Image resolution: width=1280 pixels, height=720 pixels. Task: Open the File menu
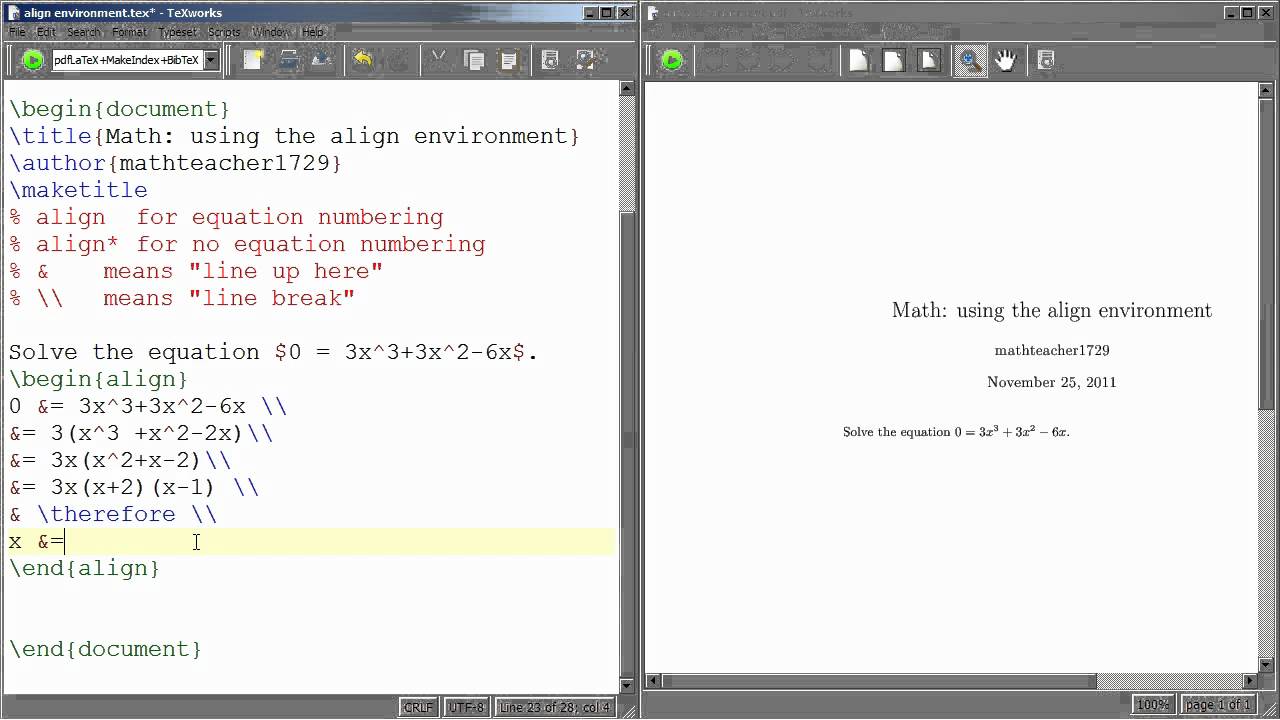point(17,32)
